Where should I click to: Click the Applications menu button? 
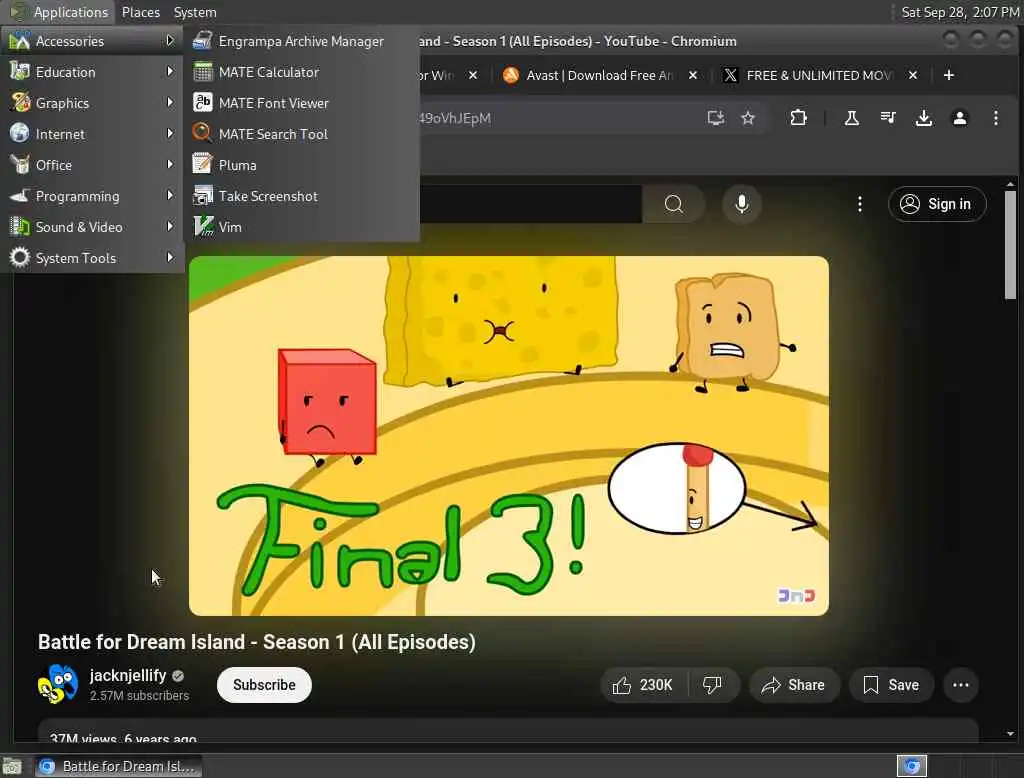(59, 12)
